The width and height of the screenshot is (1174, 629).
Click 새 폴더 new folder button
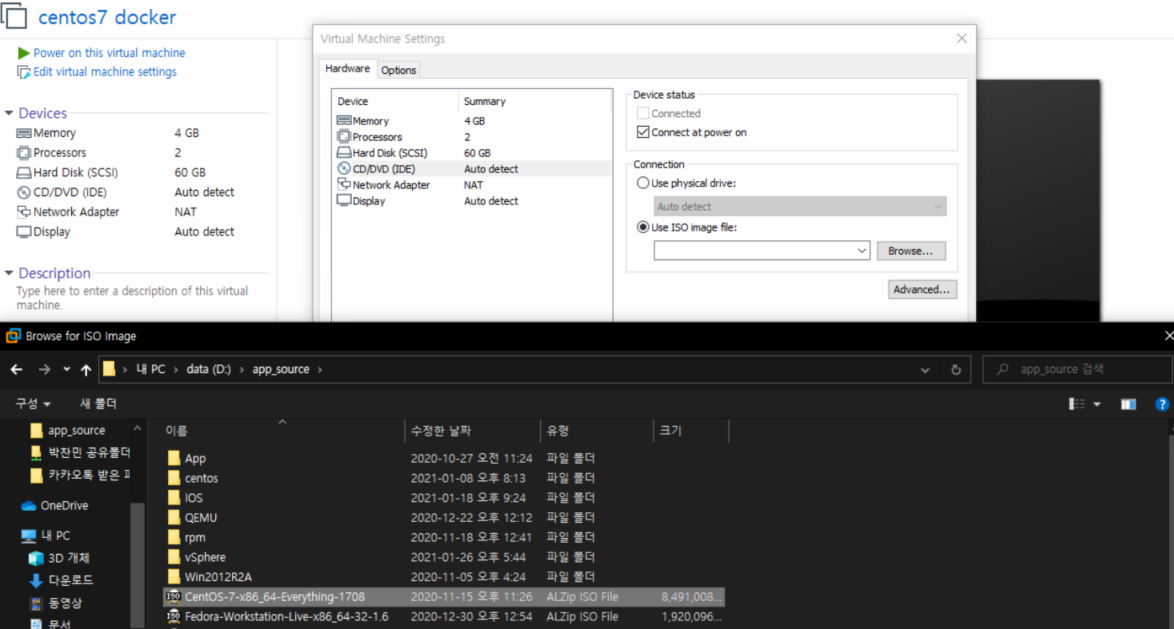tap(99, 404)
